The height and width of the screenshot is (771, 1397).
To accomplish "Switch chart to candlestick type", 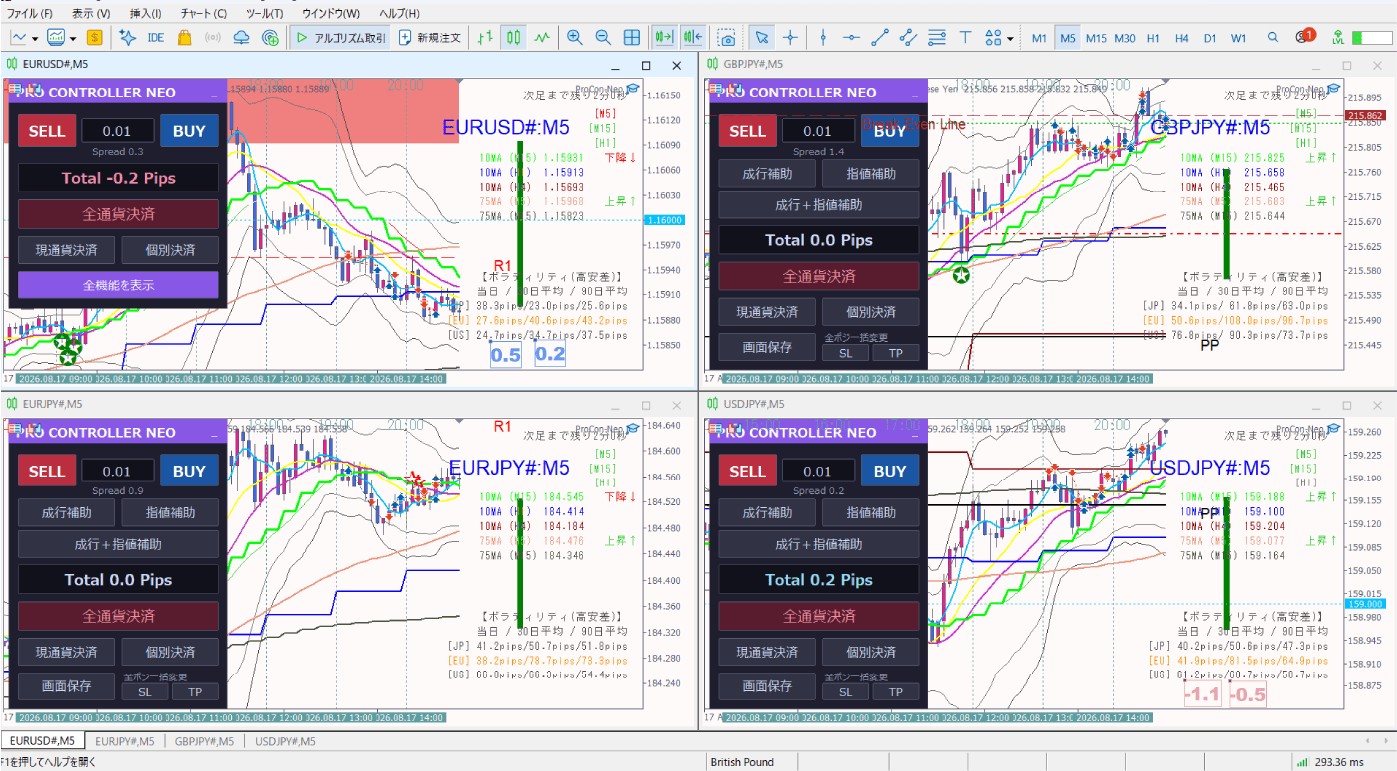I will click(514, 37).
